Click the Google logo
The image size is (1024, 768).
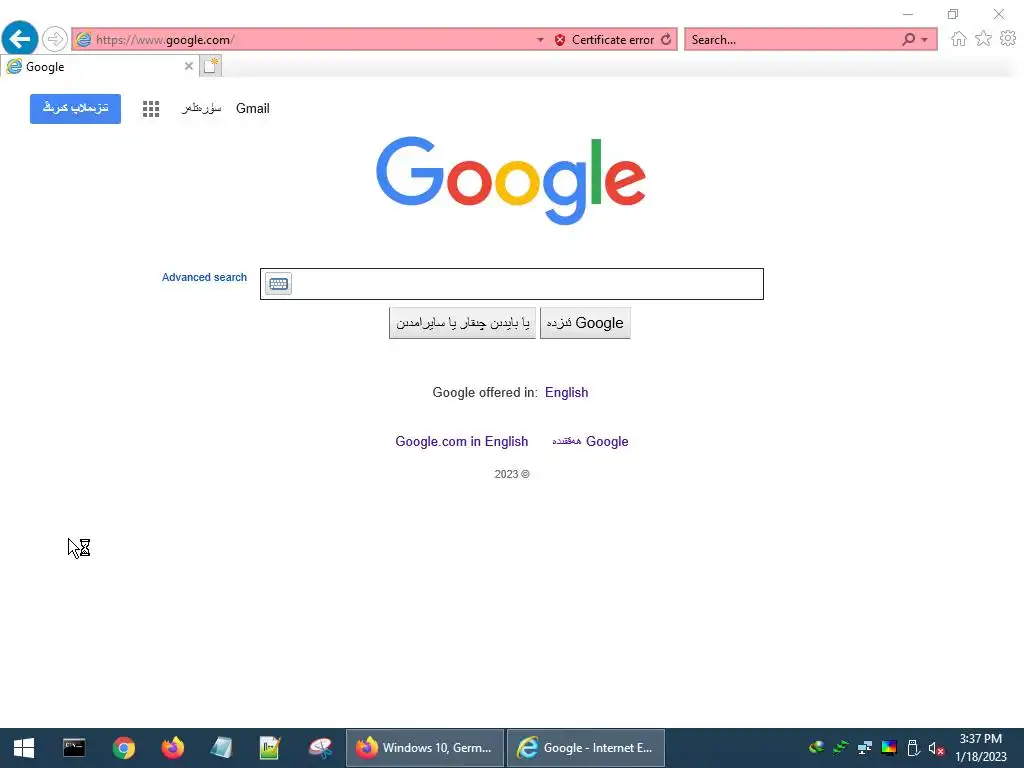point(511,180)
